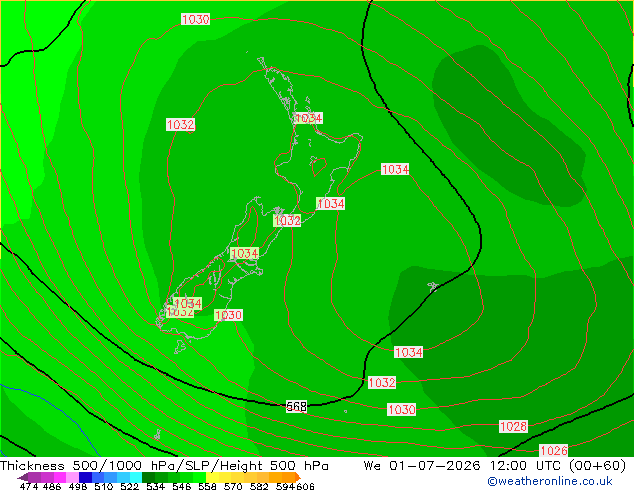Click the 1026 isobar pressure label
The width and height of the screenshot is (634, 490).
click(x=554, y=450)
